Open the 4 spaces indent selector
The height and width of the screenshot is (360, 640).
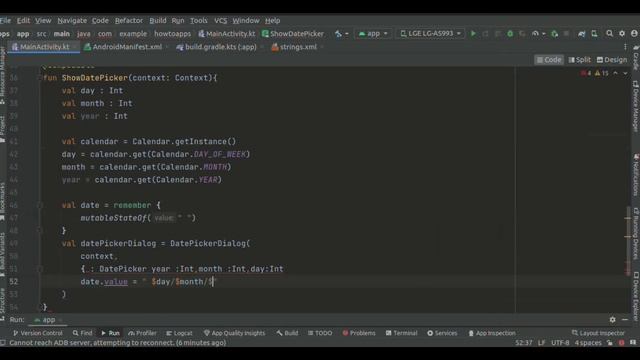coord(588,343)
